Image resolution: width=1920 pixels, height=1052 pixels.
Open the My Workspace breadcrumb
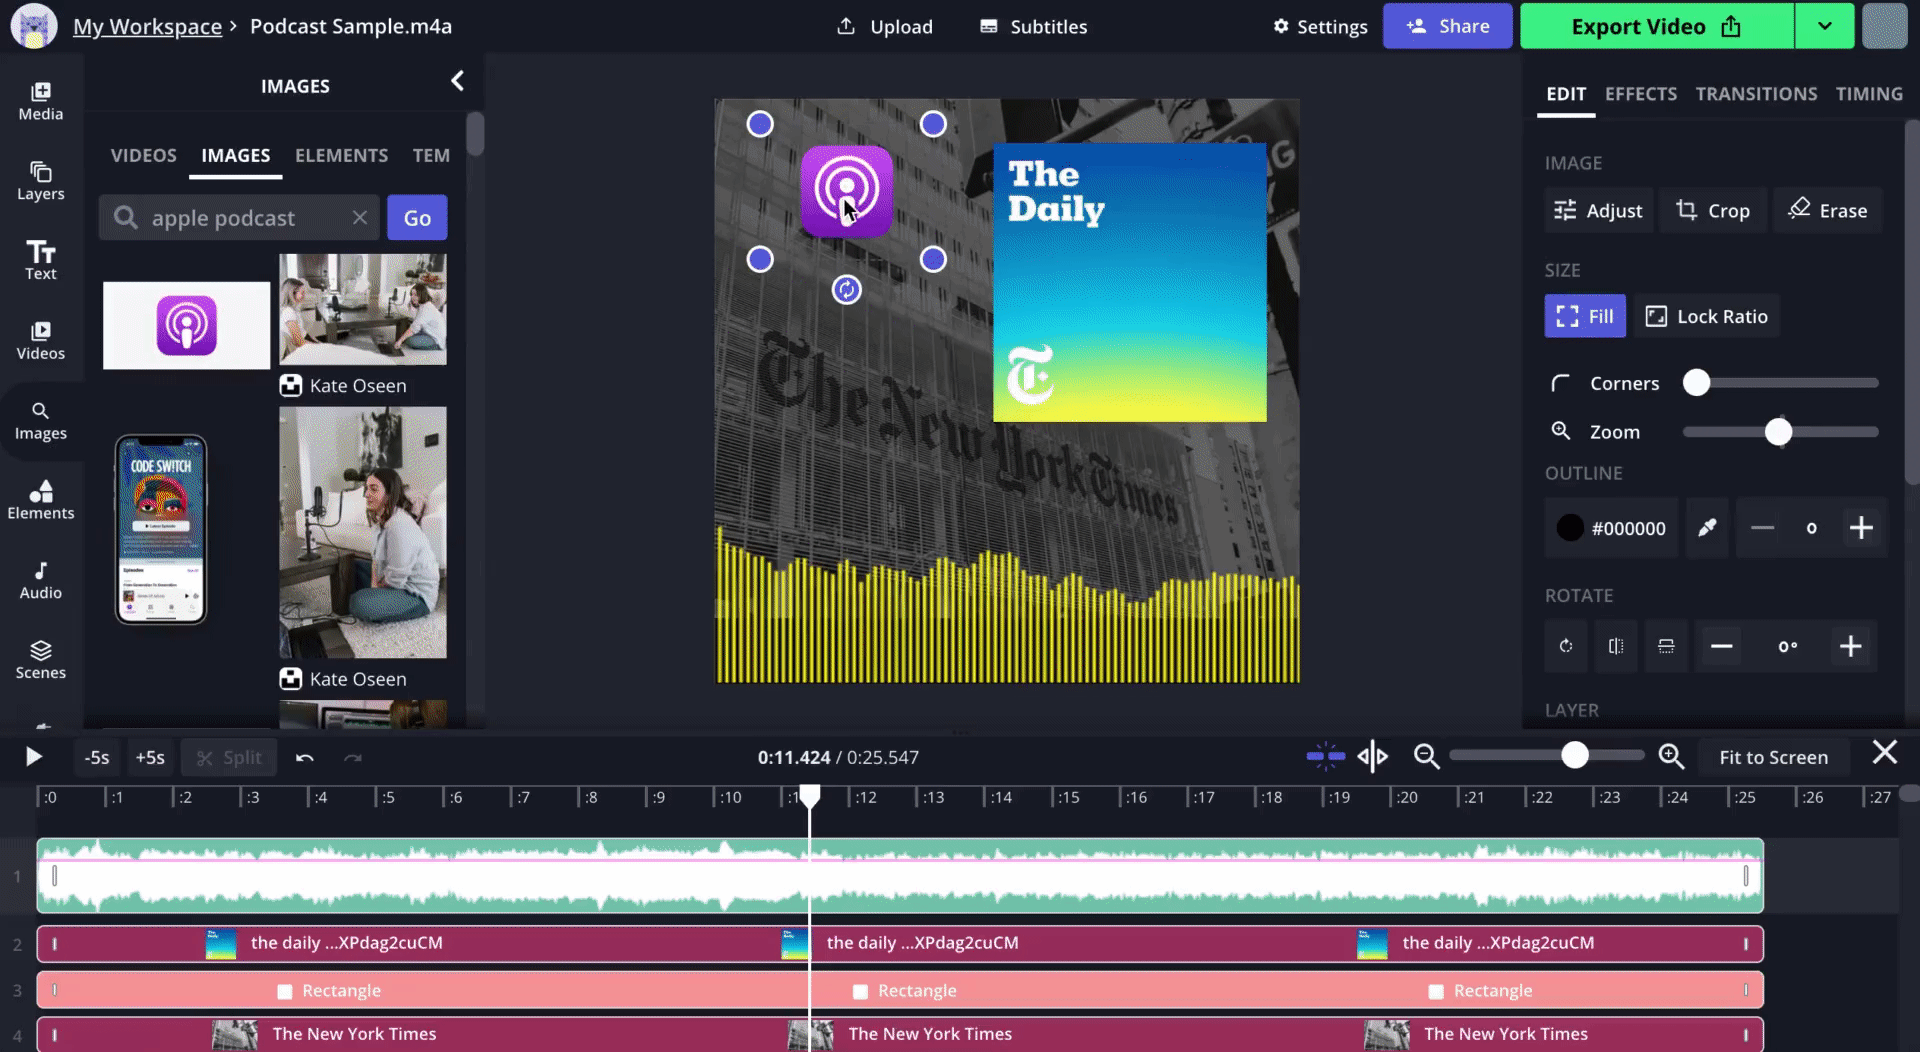[x=147, y=26]
